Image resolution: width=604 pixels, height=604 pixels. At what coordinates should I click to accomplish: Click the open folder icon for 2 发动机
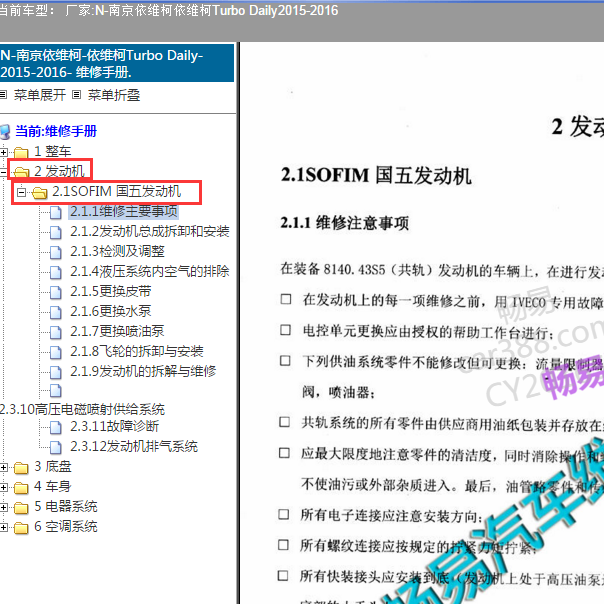[22, 172]
